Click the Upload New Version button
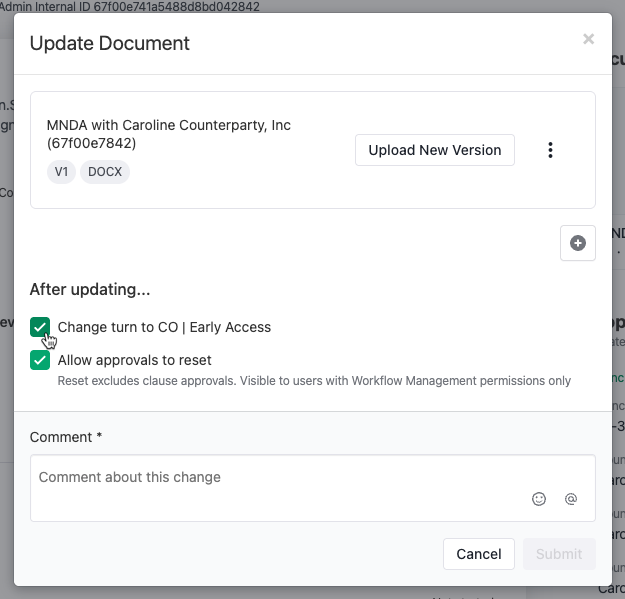 [434, 150]
